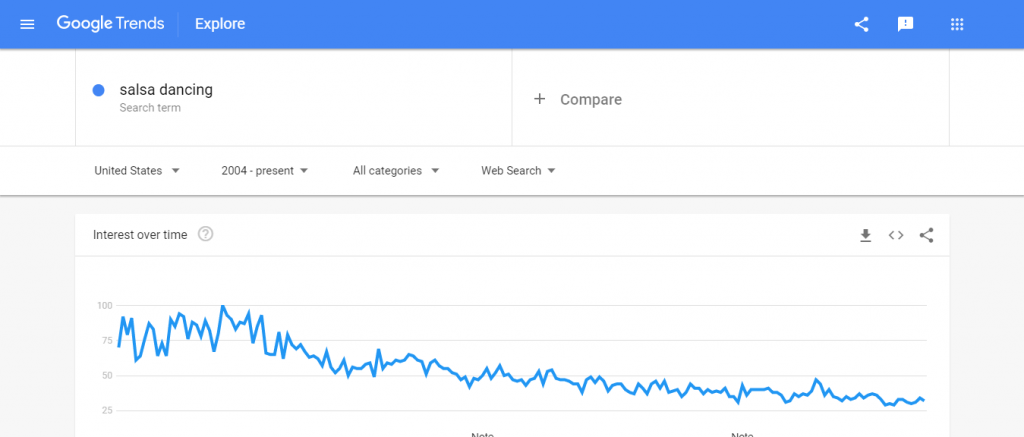Click the blue salsa dancing color dot
The width and height of the screenshot is (1024, 437).
99,90
